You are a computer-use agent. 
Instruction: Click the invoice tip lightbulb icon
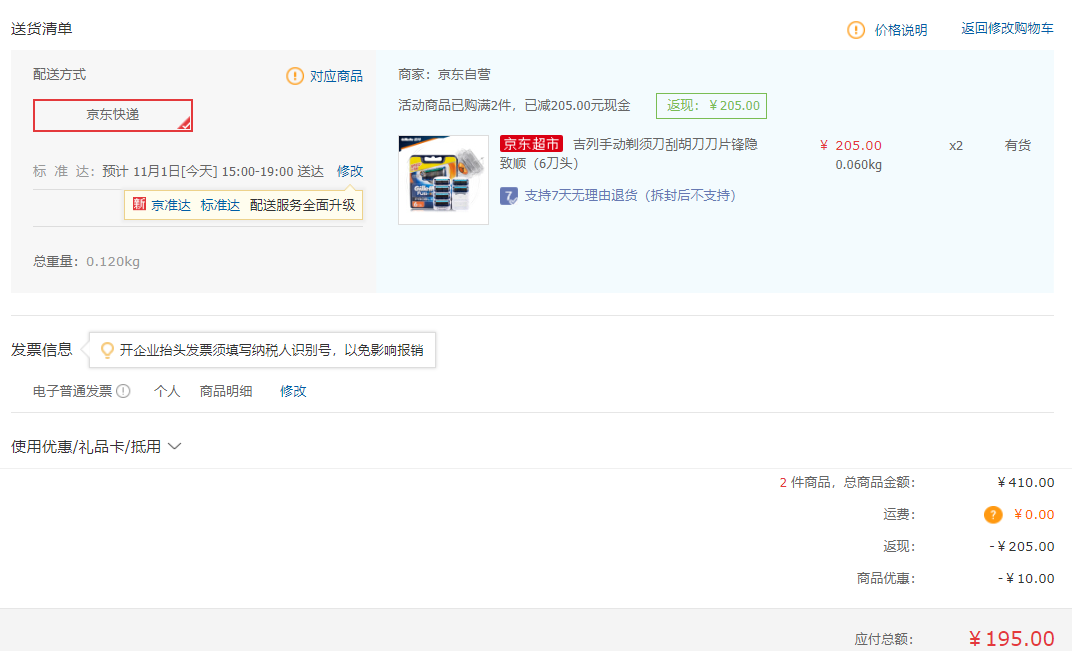point(107,350)
